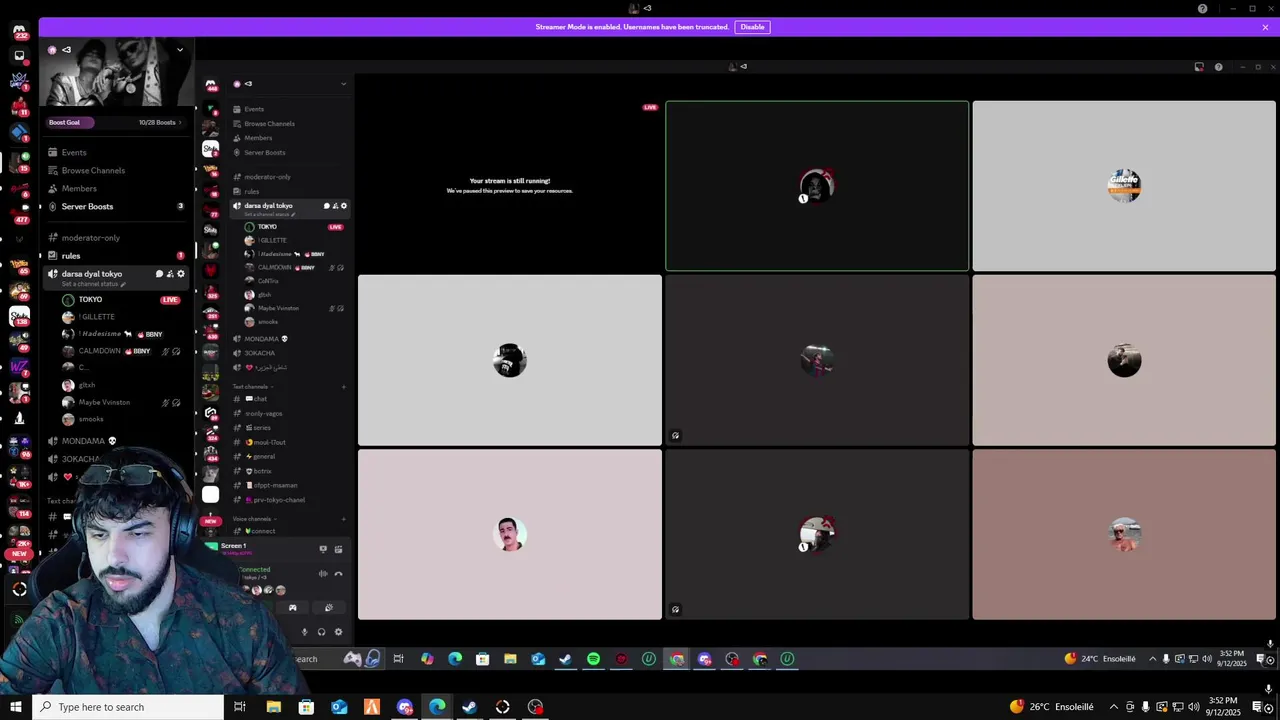Open the Stake server icon in outer server rail
1280x720 pixels.
[19, 317]
